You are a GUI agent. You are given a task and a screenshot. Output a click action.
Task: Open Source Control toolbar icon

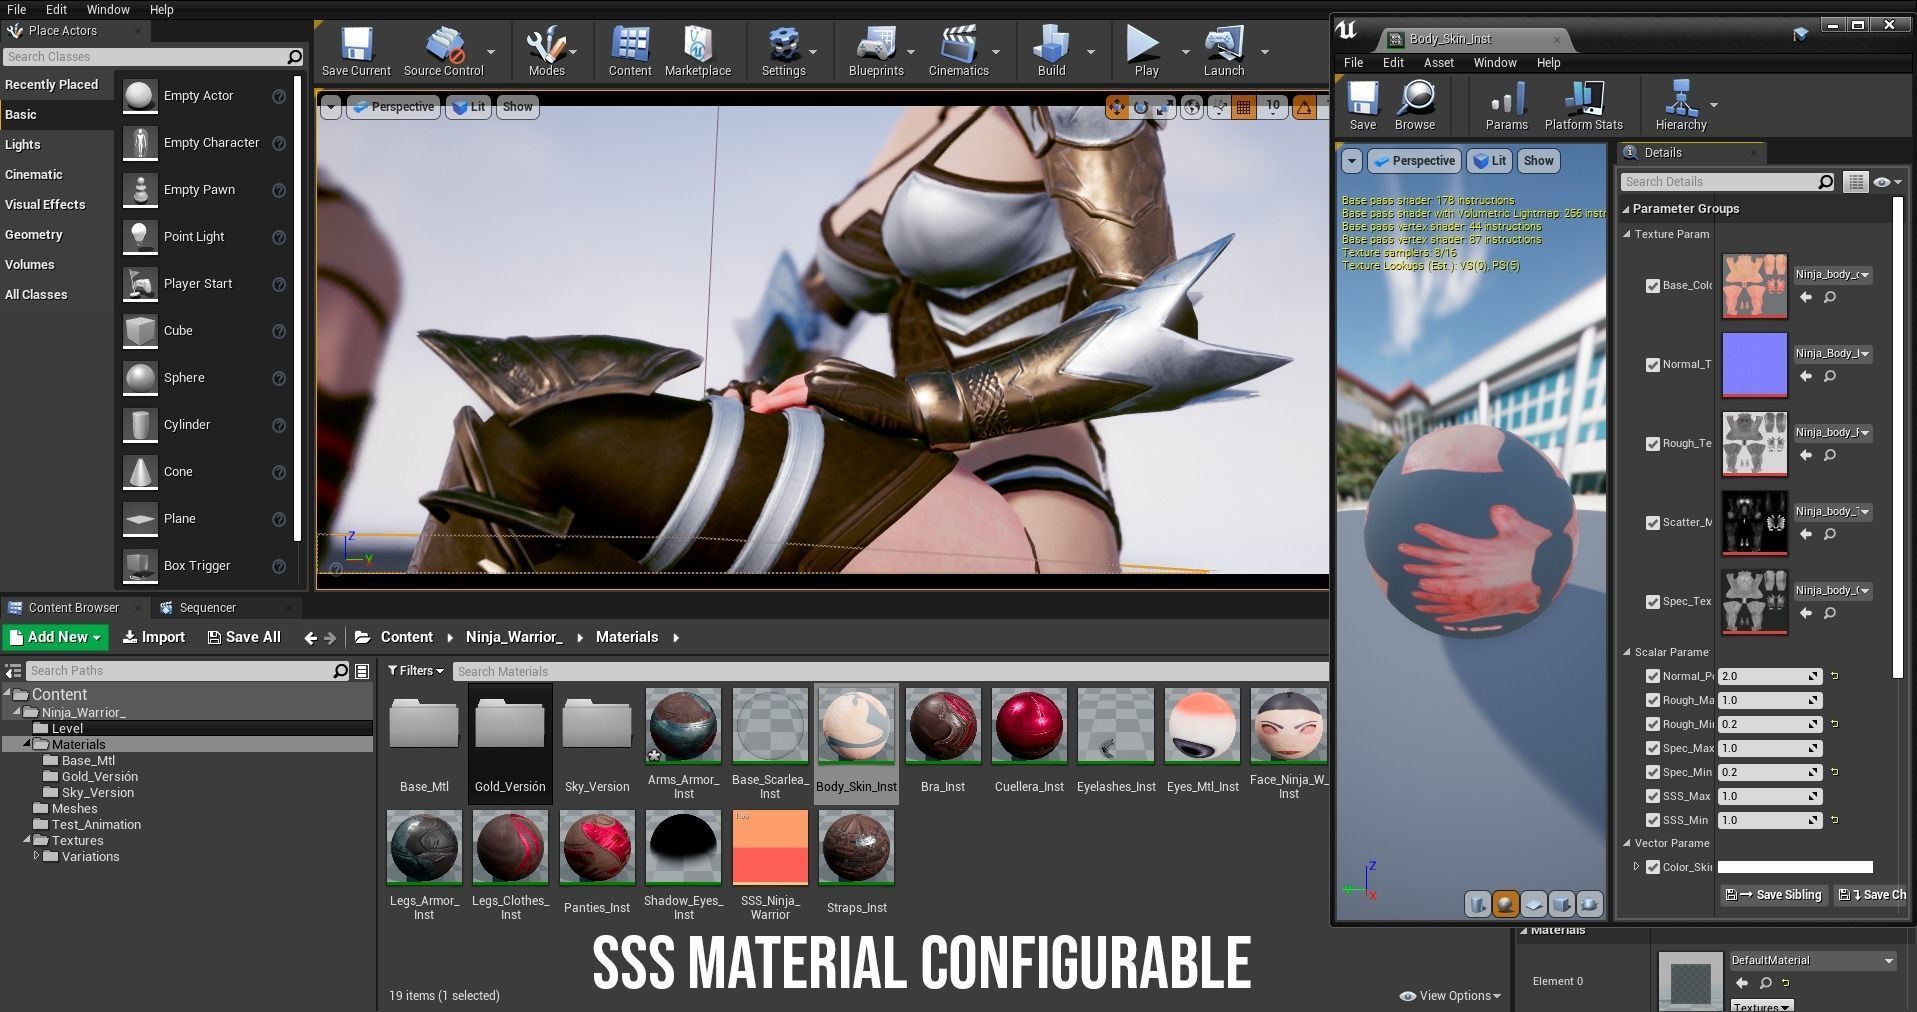pyautogui.click(x=444, y=52)
